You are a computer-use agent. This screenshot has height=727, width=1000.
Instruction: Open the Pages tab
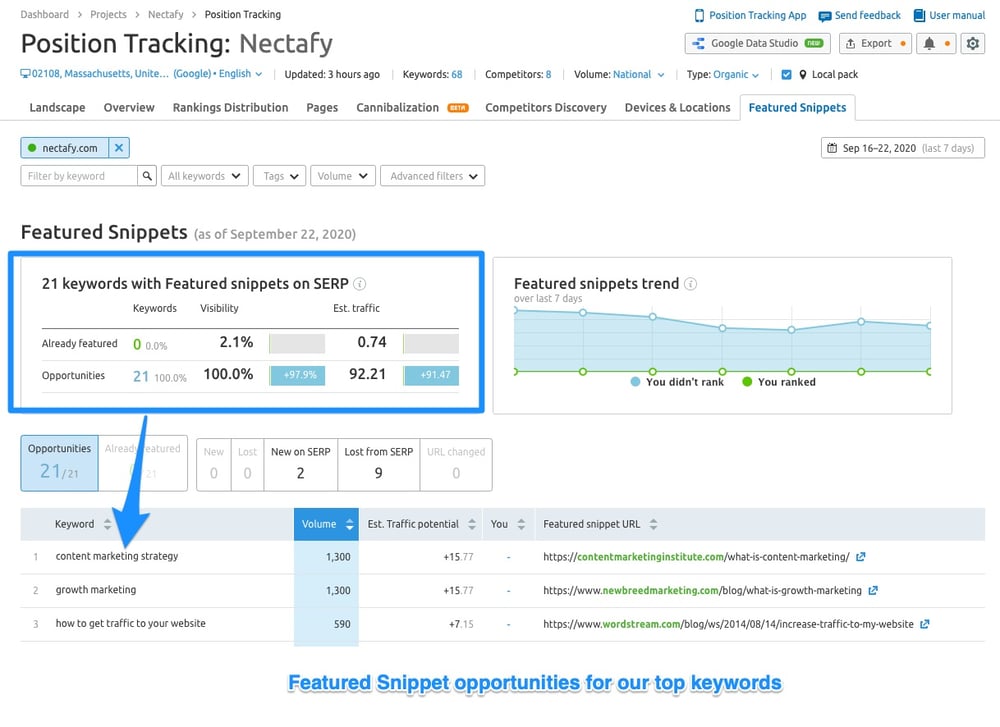pos(322,108)
